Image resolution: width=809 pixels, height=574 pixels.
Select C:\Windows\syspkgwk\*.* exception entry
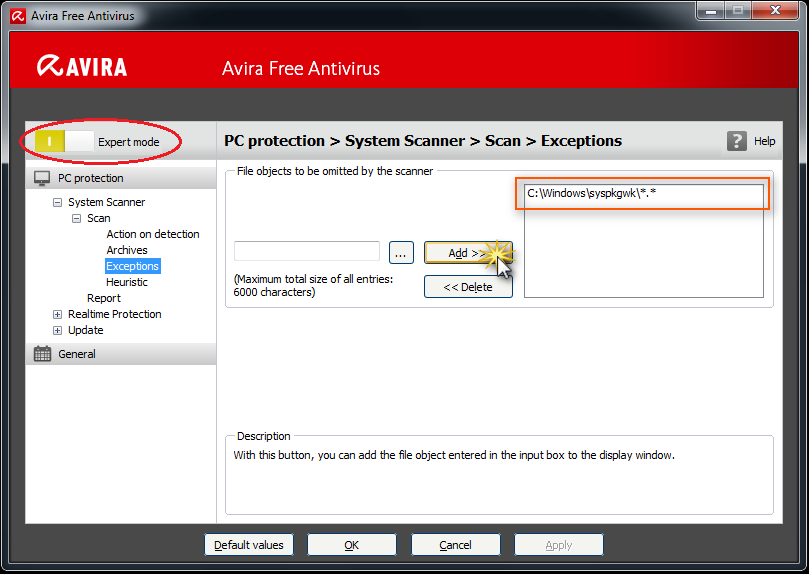[x=643, y=193]
